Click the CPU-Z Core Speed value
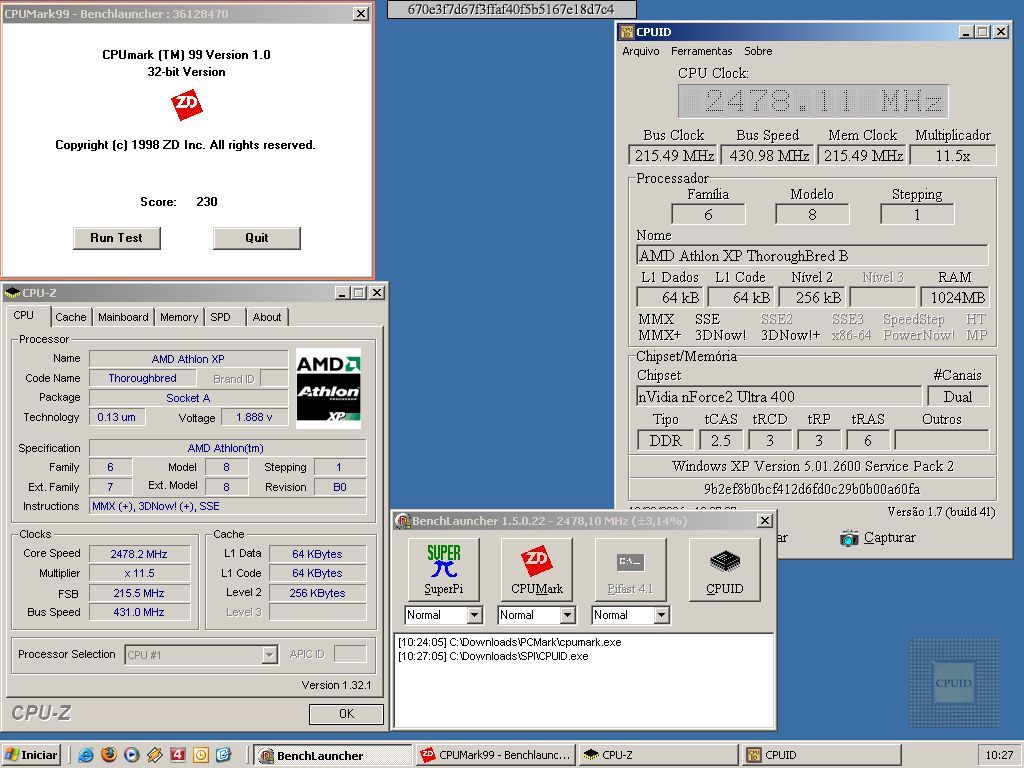 139,554
